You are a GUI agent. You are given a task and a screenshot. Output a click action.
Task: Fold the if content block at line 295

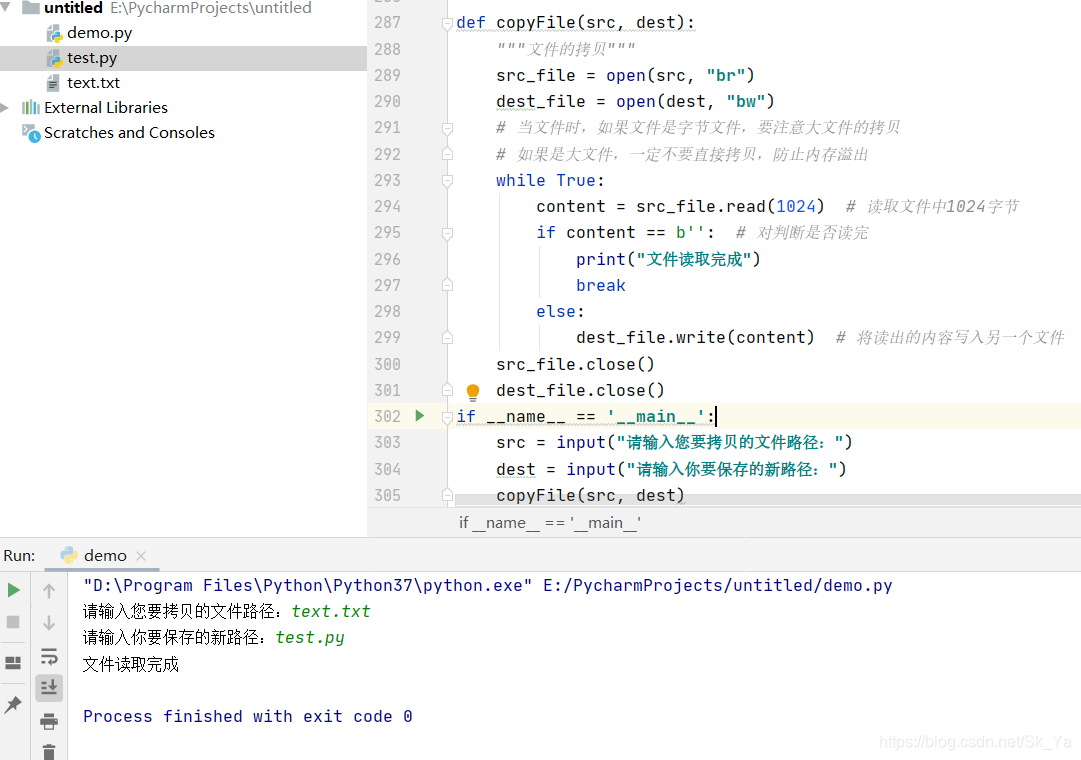pos(447,233)
